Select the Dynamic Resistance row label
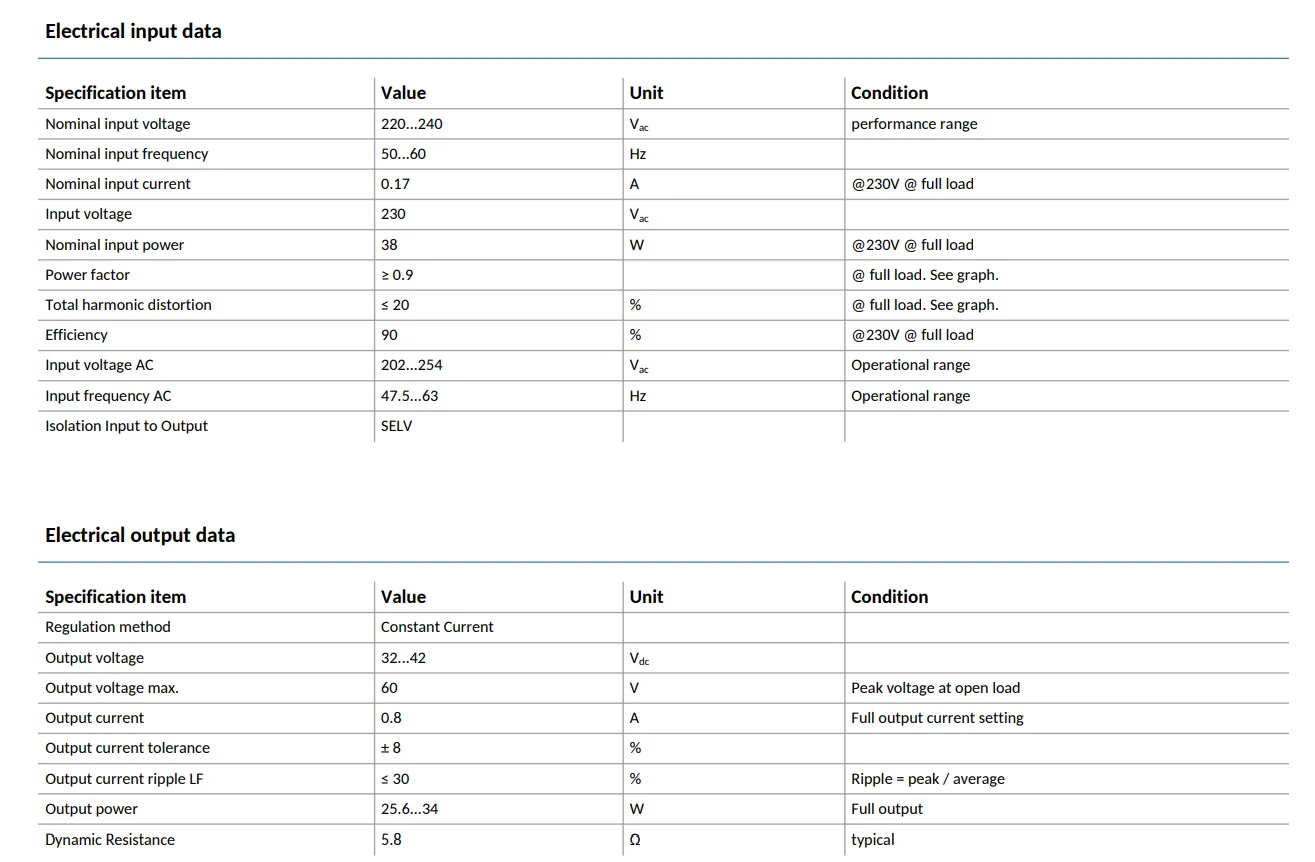This screenshot has height=862, width=1315. pyautogui.click(x=110, y=839)
